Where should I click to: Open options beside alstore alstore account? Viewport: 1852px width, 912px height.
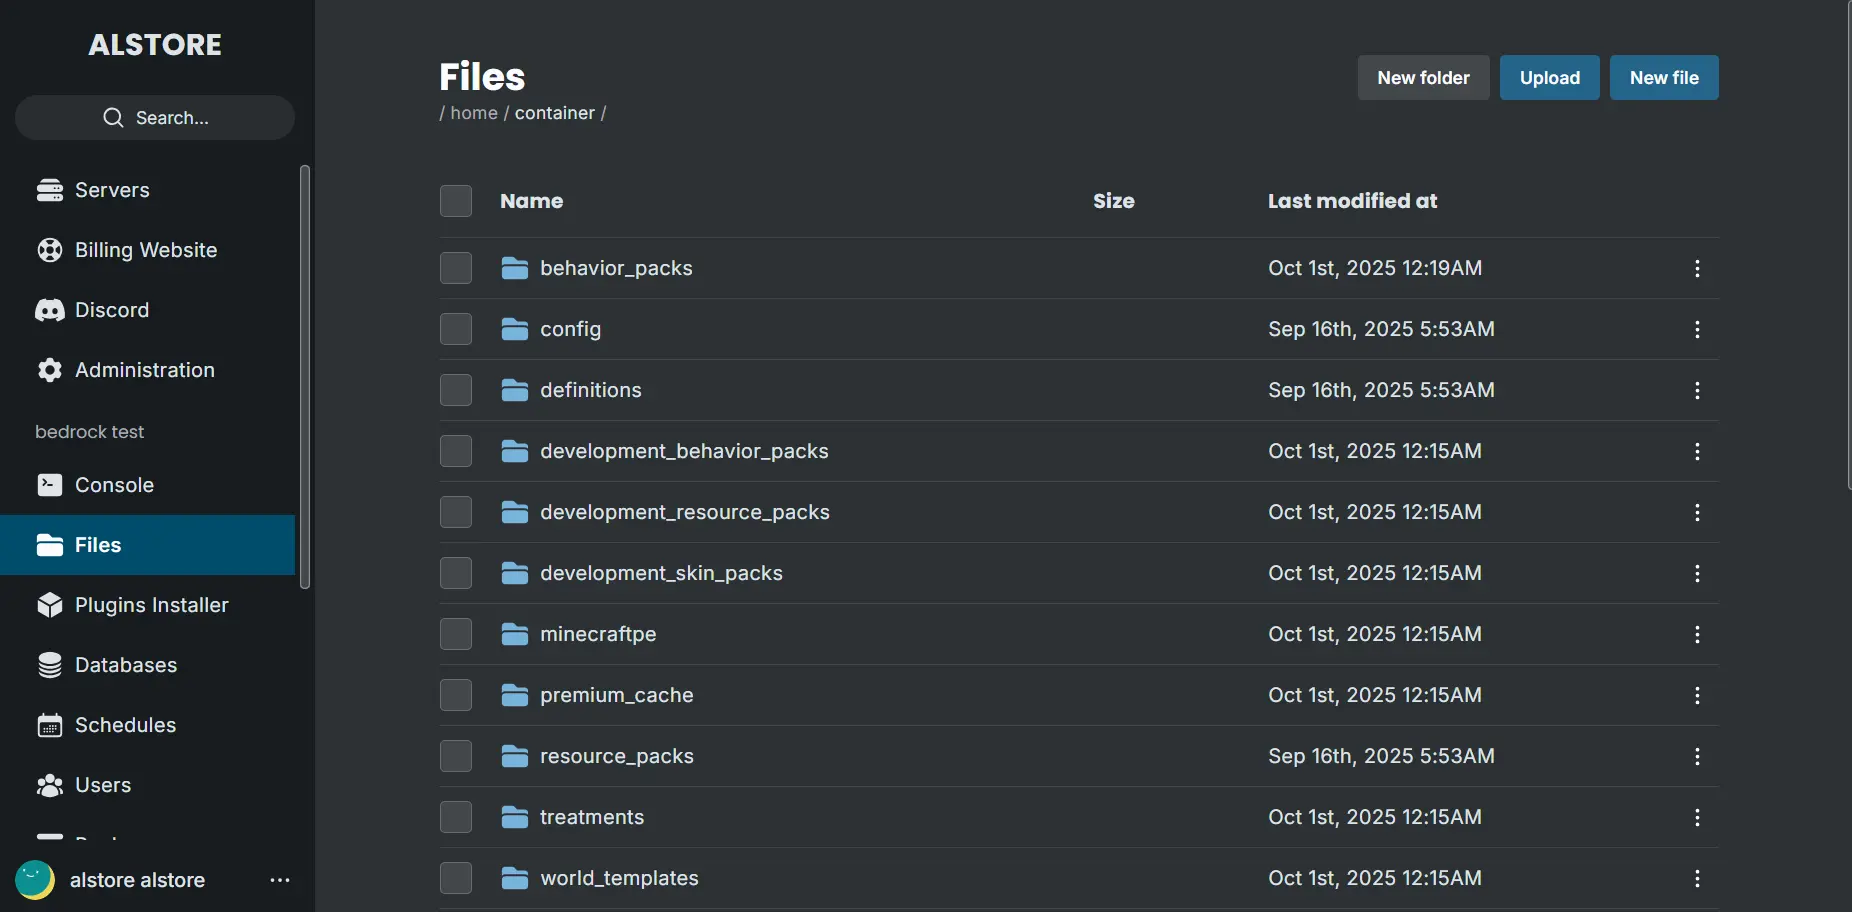pyautogui.click(x=279, y=880)
